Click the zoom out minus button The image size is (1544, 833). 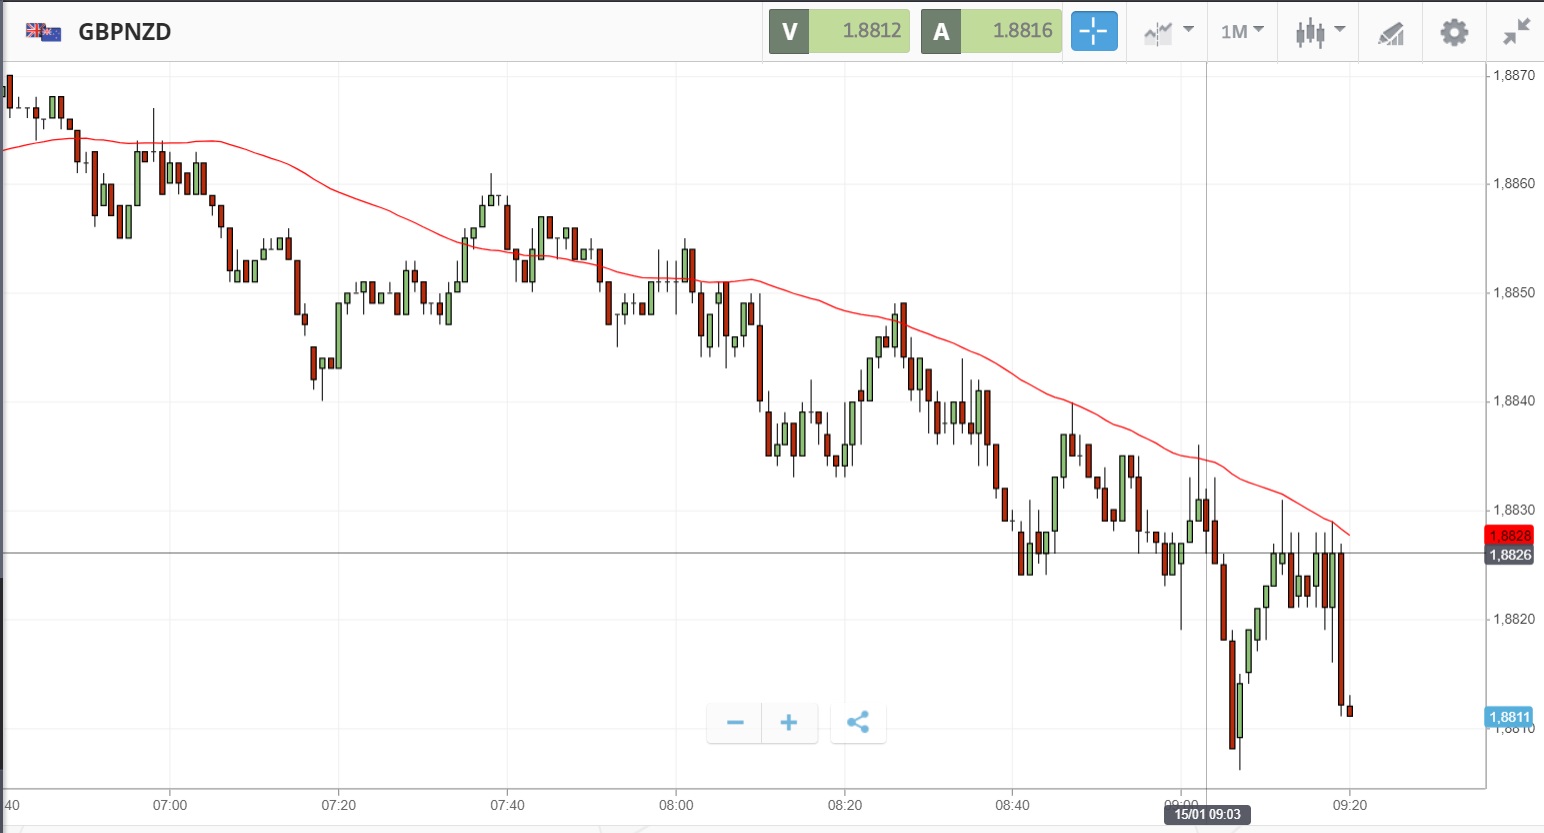tap(735, 722)
